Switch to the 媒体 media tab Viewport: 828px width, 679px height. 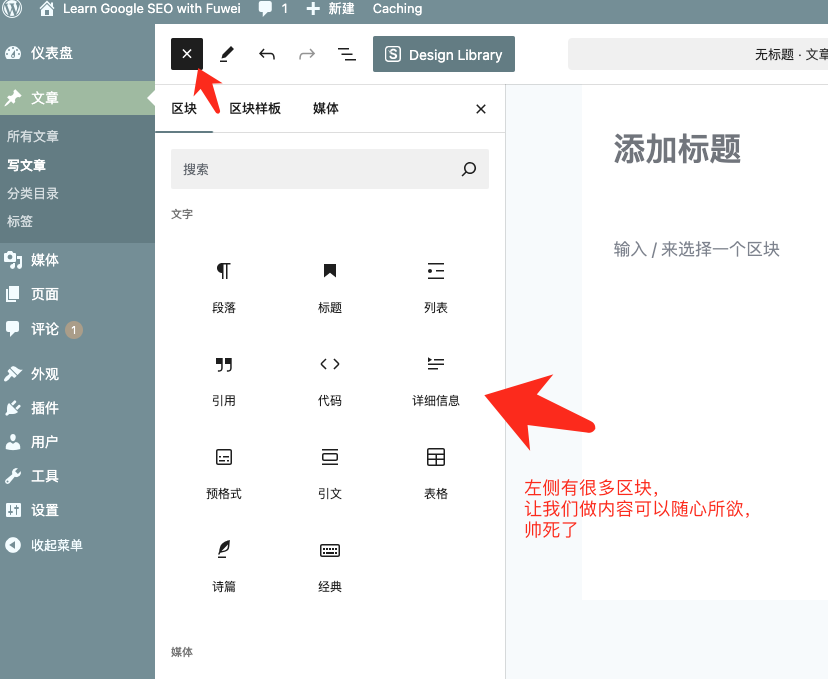pos(326,108)
